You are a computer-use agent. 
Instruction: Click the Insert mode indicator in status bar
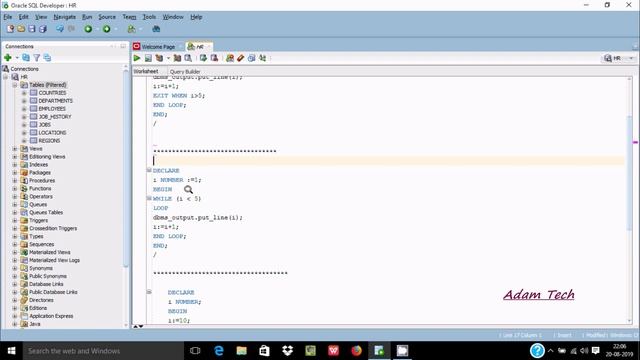(x=564, y=335)
